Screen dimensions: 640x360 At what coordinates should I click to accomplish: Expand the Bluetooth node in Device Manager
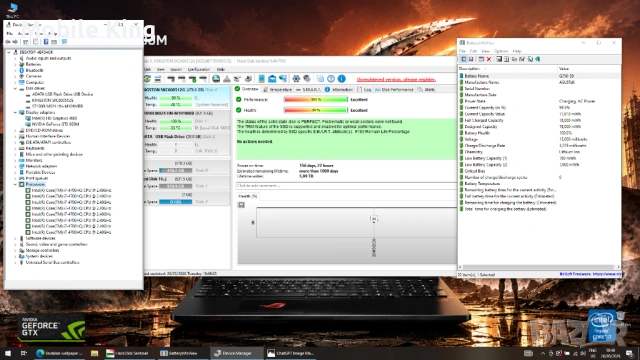[16, 70]
